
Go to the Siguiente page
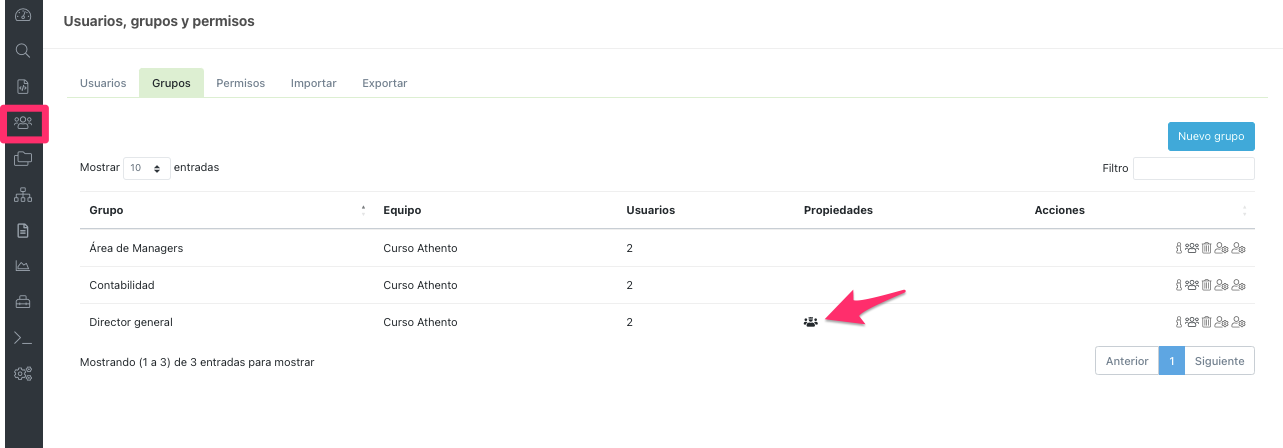click(x=1219, y=361)
